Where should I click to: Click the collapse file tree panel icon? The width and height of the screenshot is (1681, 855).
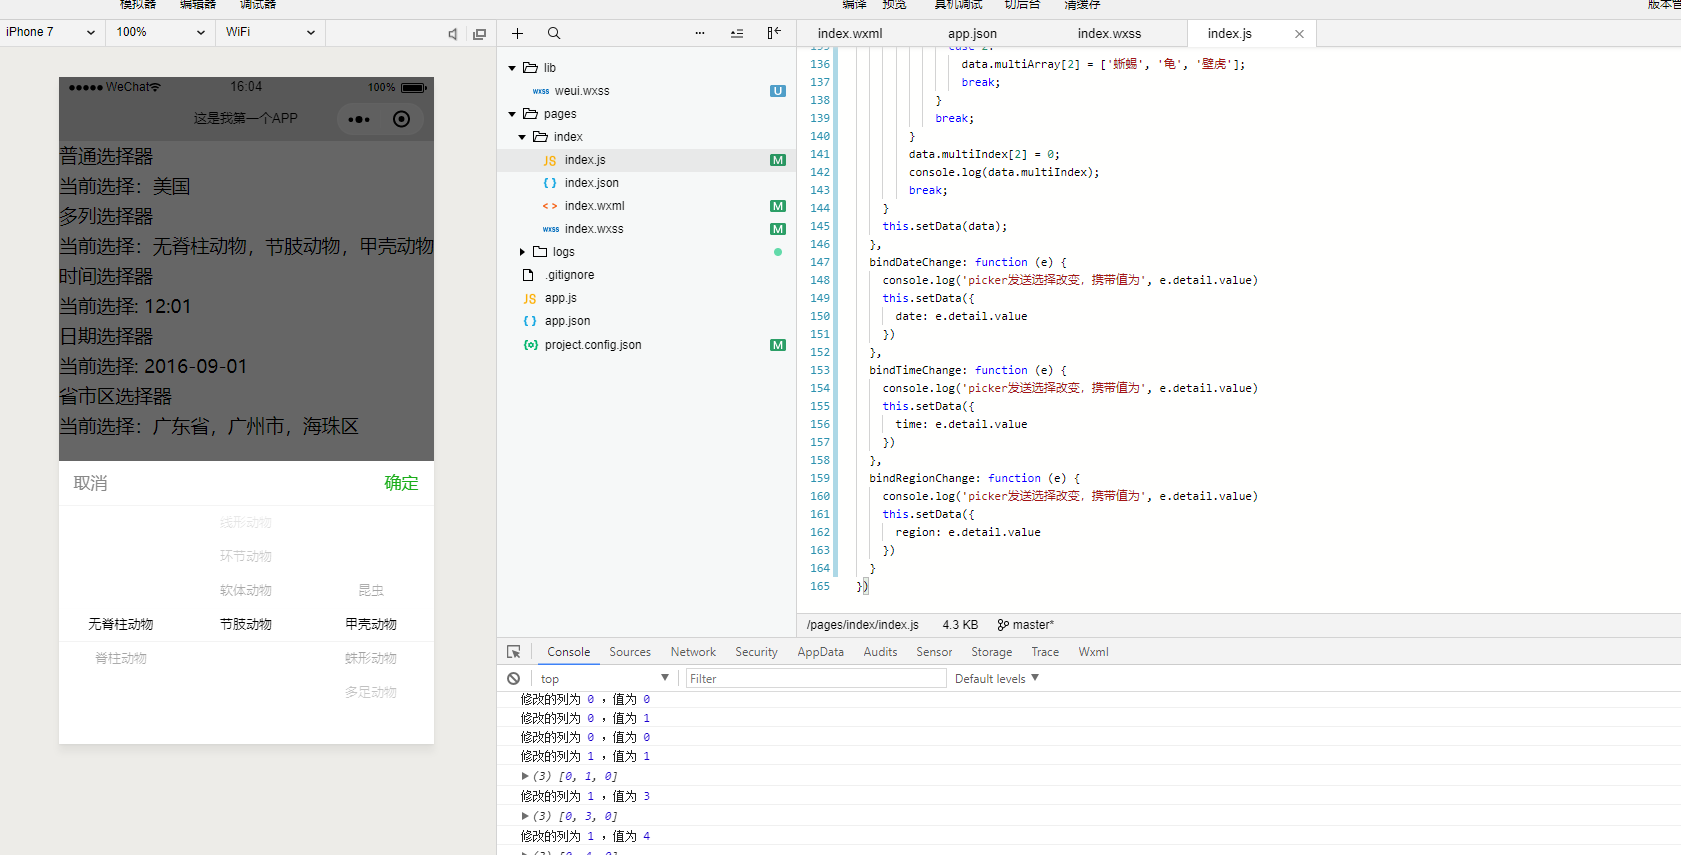click(773, 33)
